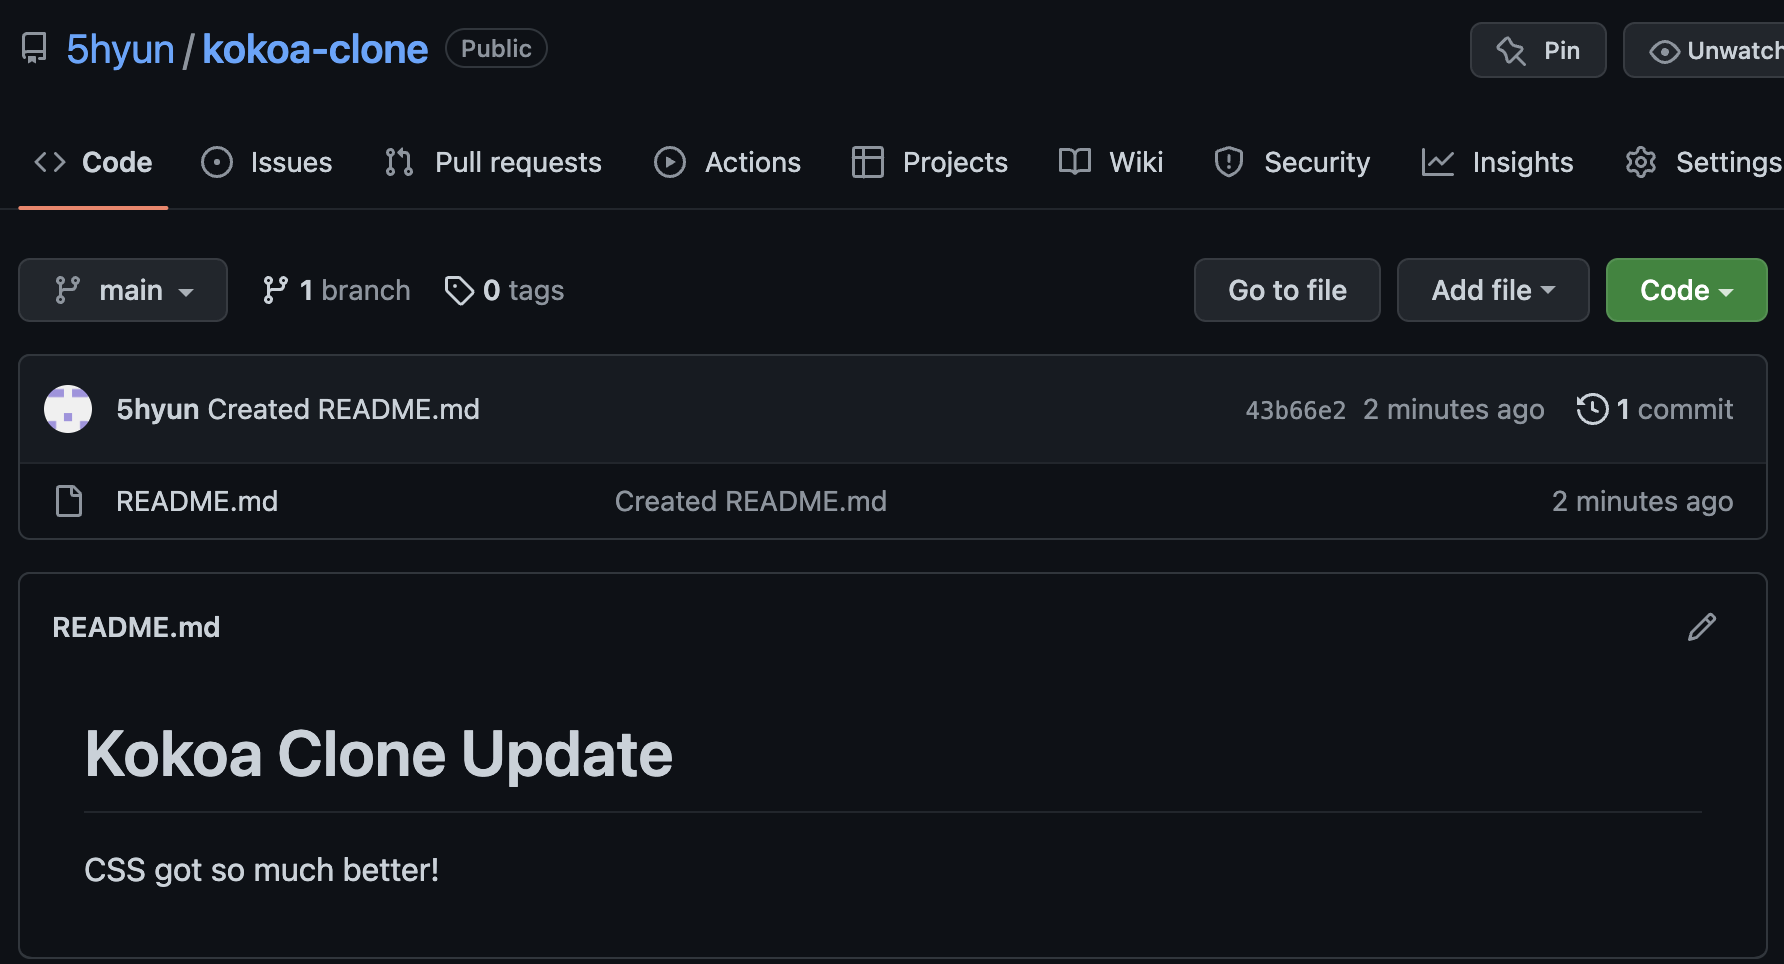Screen dimensions: 1784x964
Task: Click the Kokoa Clone Update heading
Action: (379, 754)
